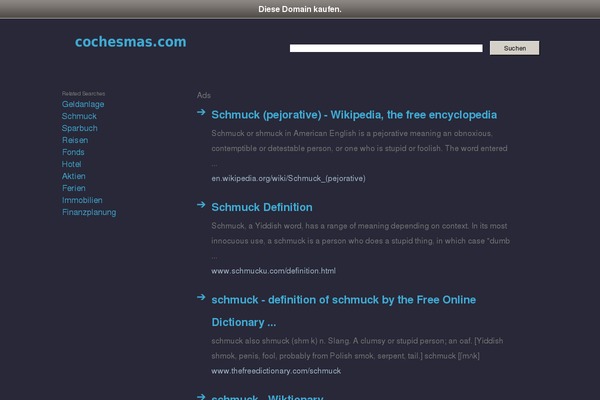
Task: Click description starting 'Schmuck, a Yiddish word'
Action: pyautogui.click(x=360, y=241)
